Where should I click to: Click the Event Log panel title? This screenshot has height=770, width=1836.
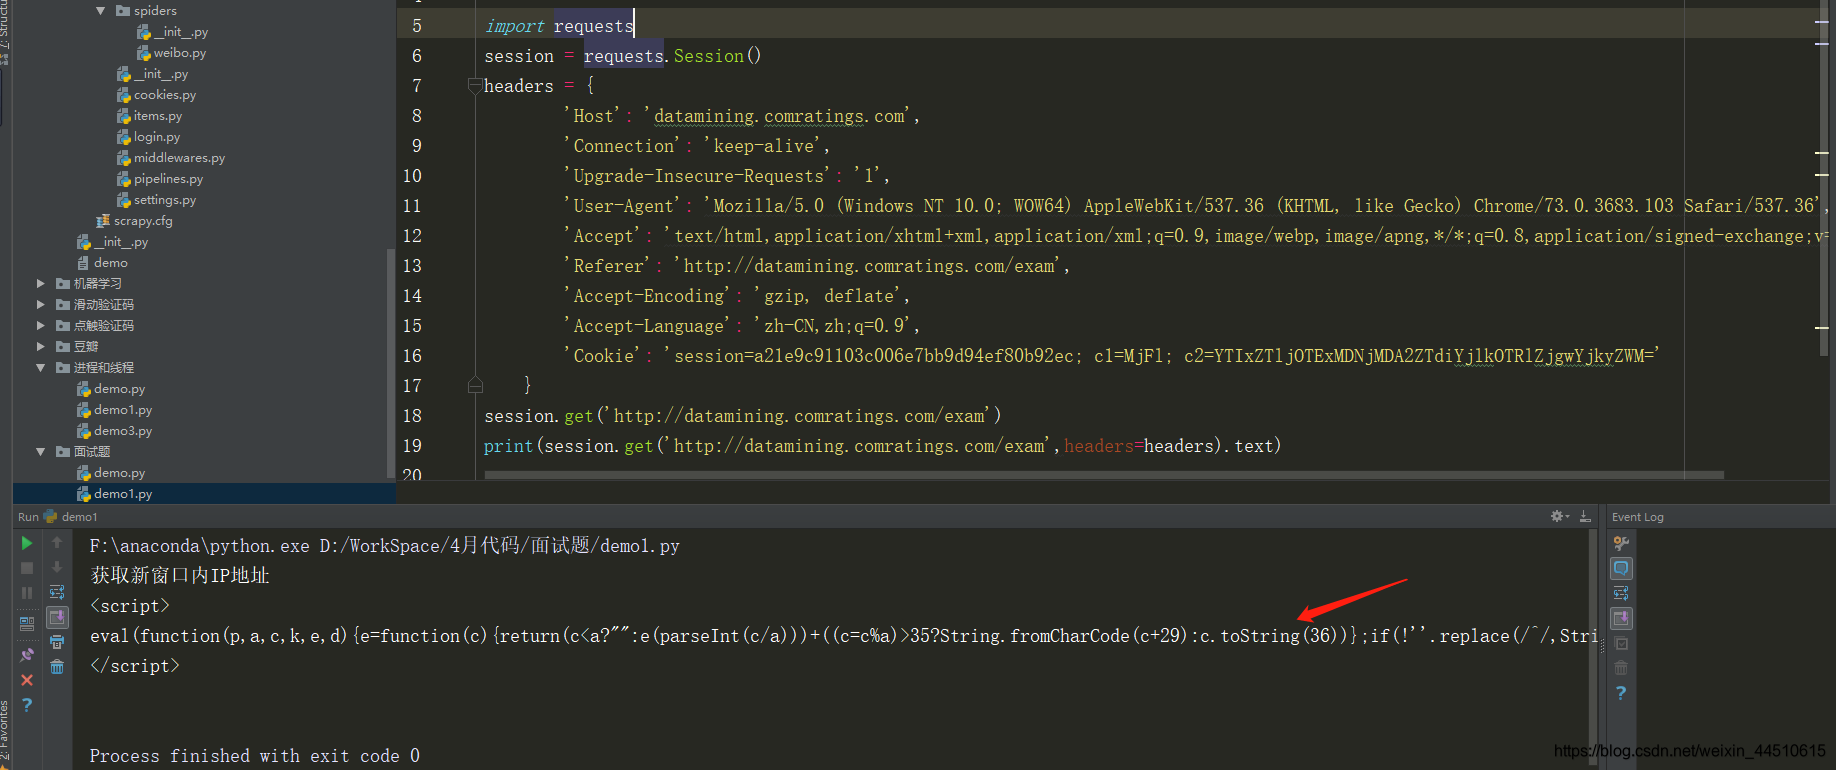(x=1638, y=517)
